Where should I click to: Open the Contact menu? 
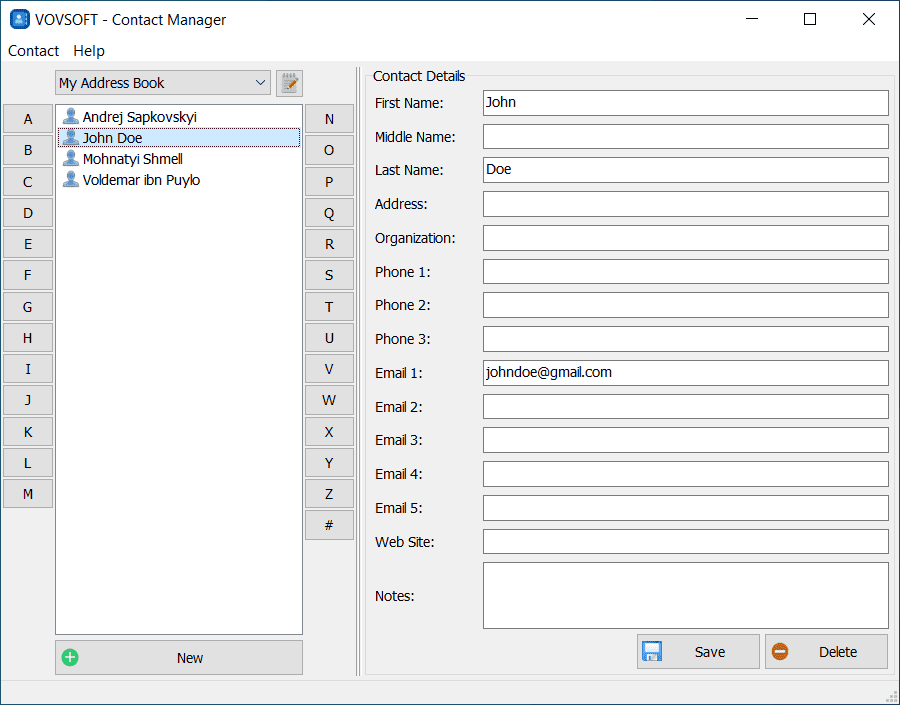pyautogui.click(x=33, y=51)
